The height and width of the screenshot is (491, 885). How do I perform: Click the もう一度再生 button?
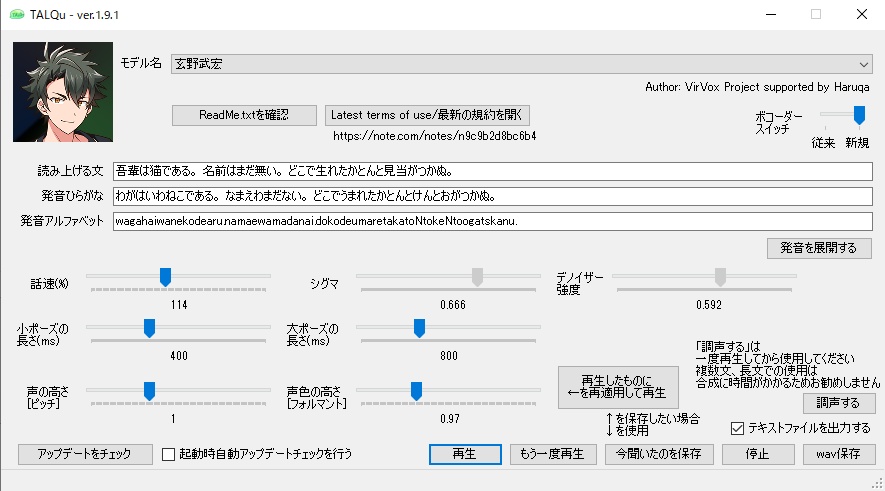(553, 454)
